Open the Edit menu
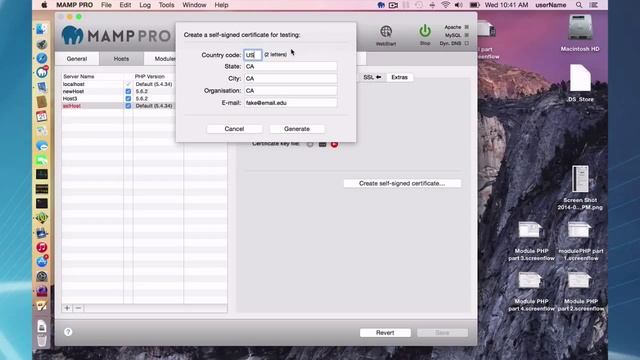Screen dimensions: 640x360 pos(125,5)
